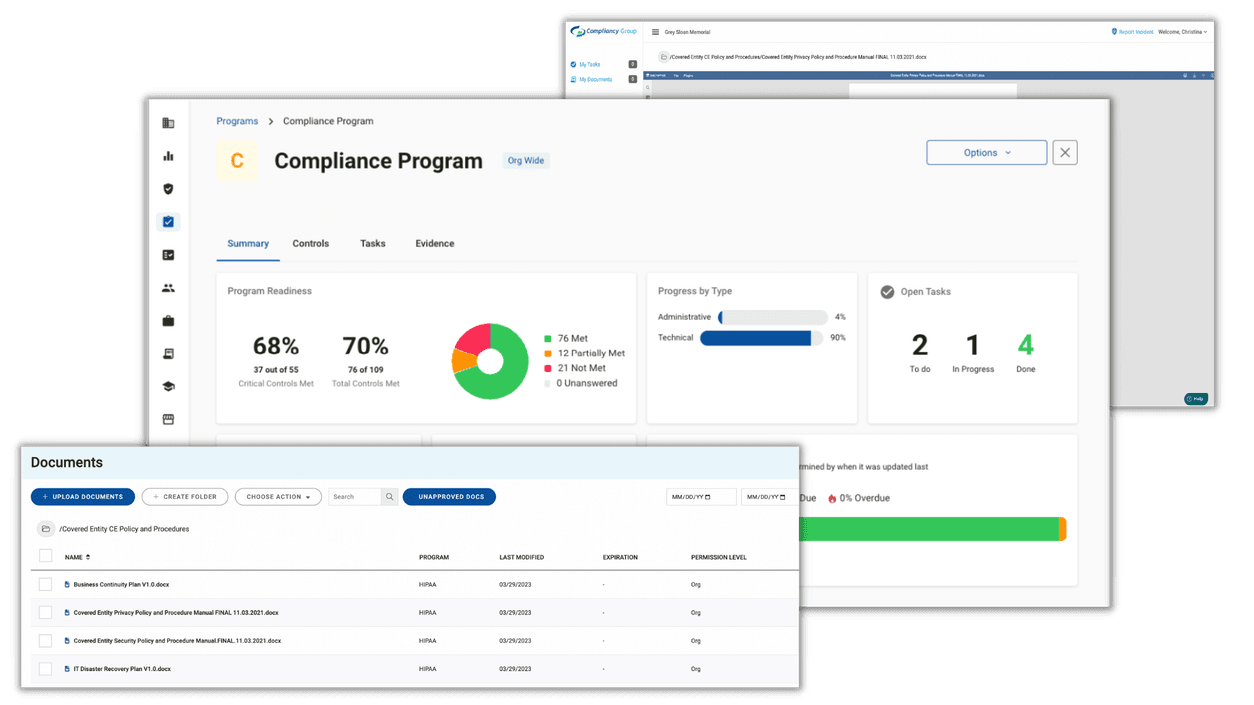Open the reports bar-chart icon in sidebar
1254x705 pixels.
167,156
